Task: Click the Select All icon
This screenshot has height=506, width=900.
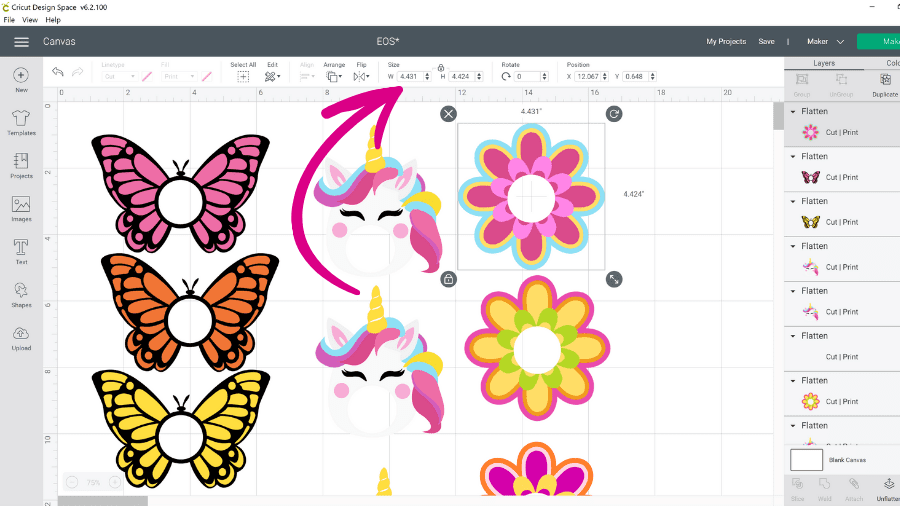Action: click(x=243, y=77)
